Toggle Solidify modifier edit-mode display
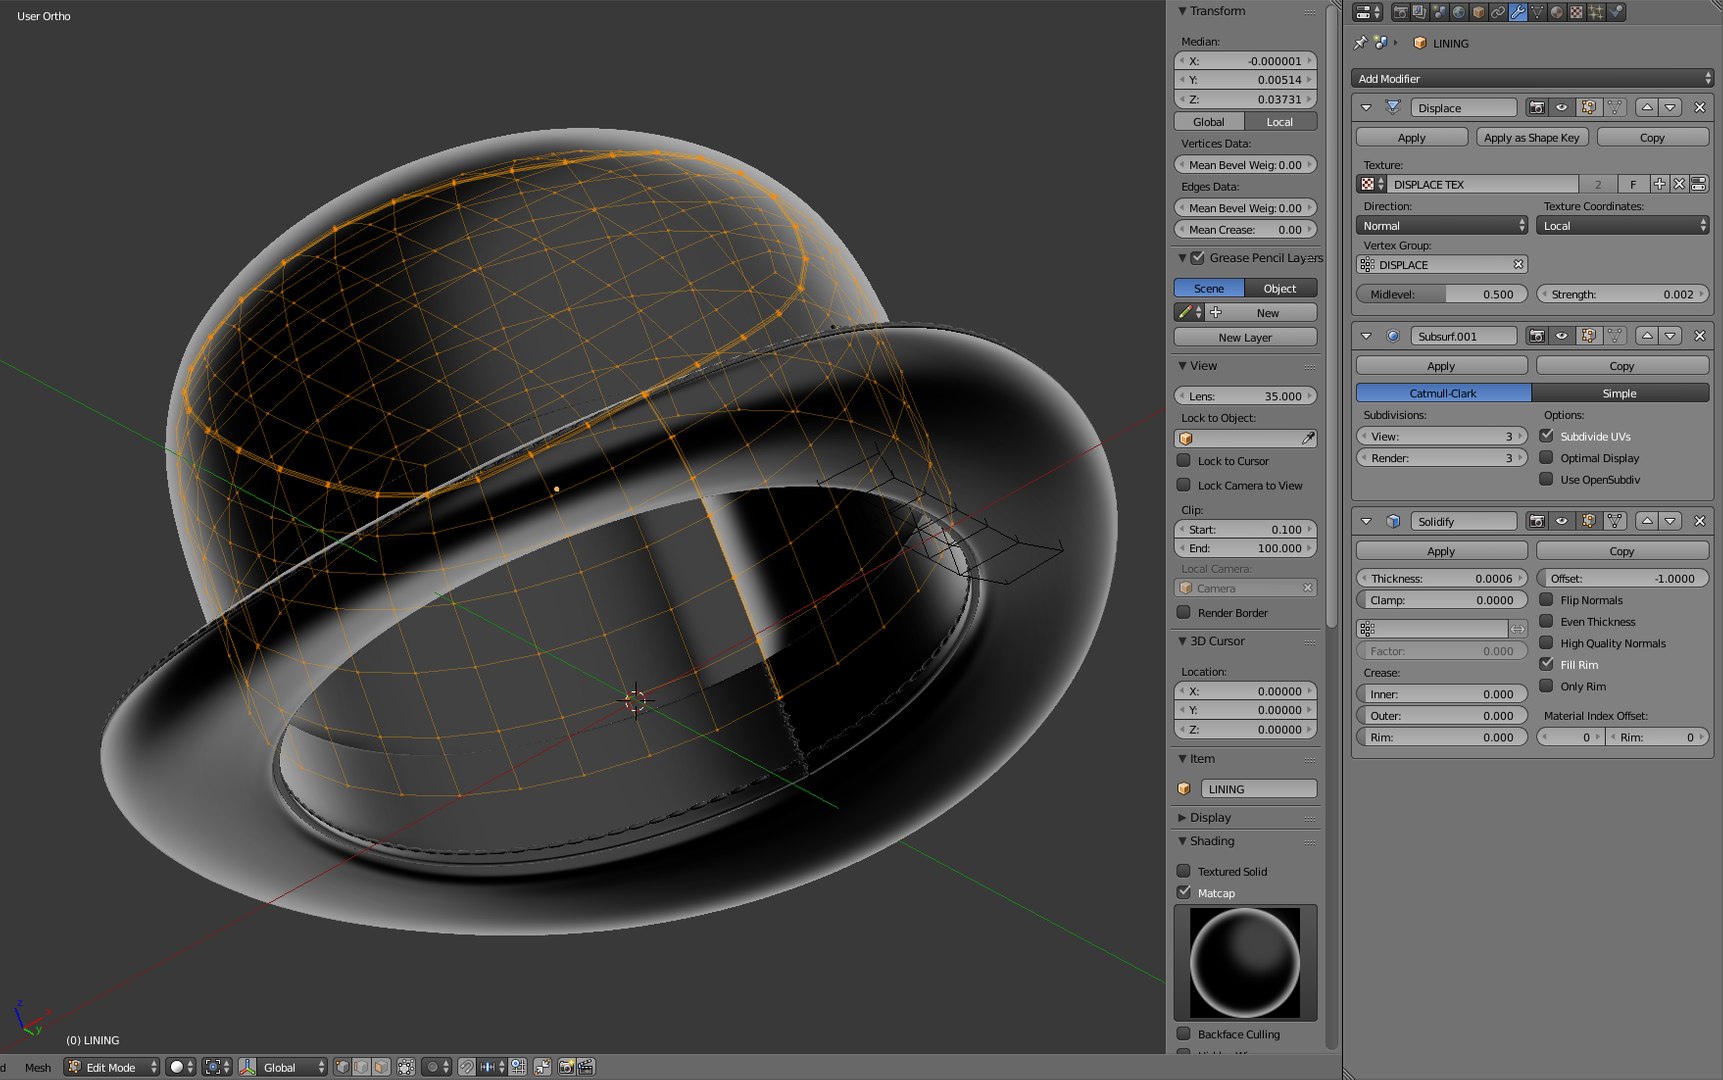 click(x=1588, y=521)
